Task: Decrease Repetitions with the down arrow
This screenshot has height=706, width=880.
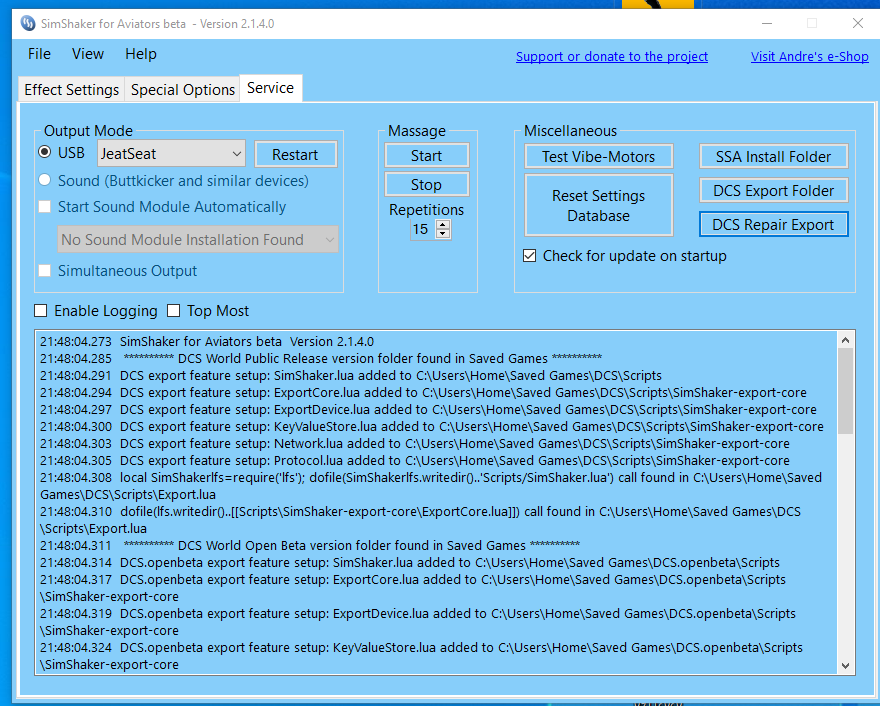Action: click(443, 233)
